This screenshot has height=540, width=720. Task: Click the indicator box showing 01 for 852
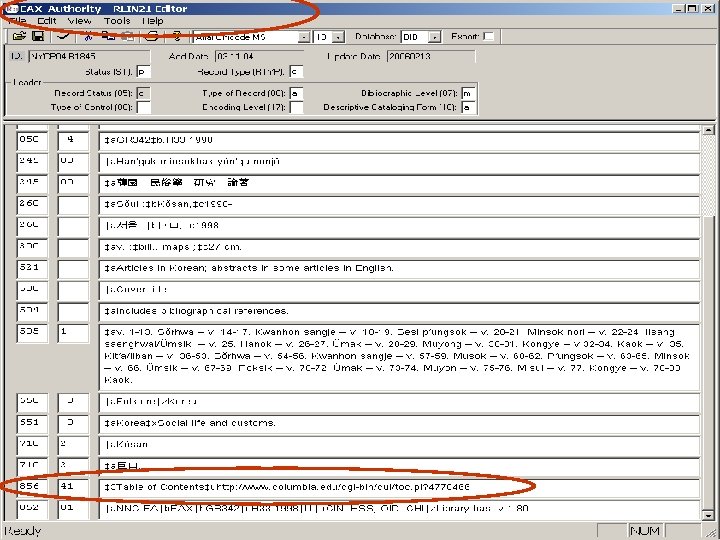tap(73, 509)
